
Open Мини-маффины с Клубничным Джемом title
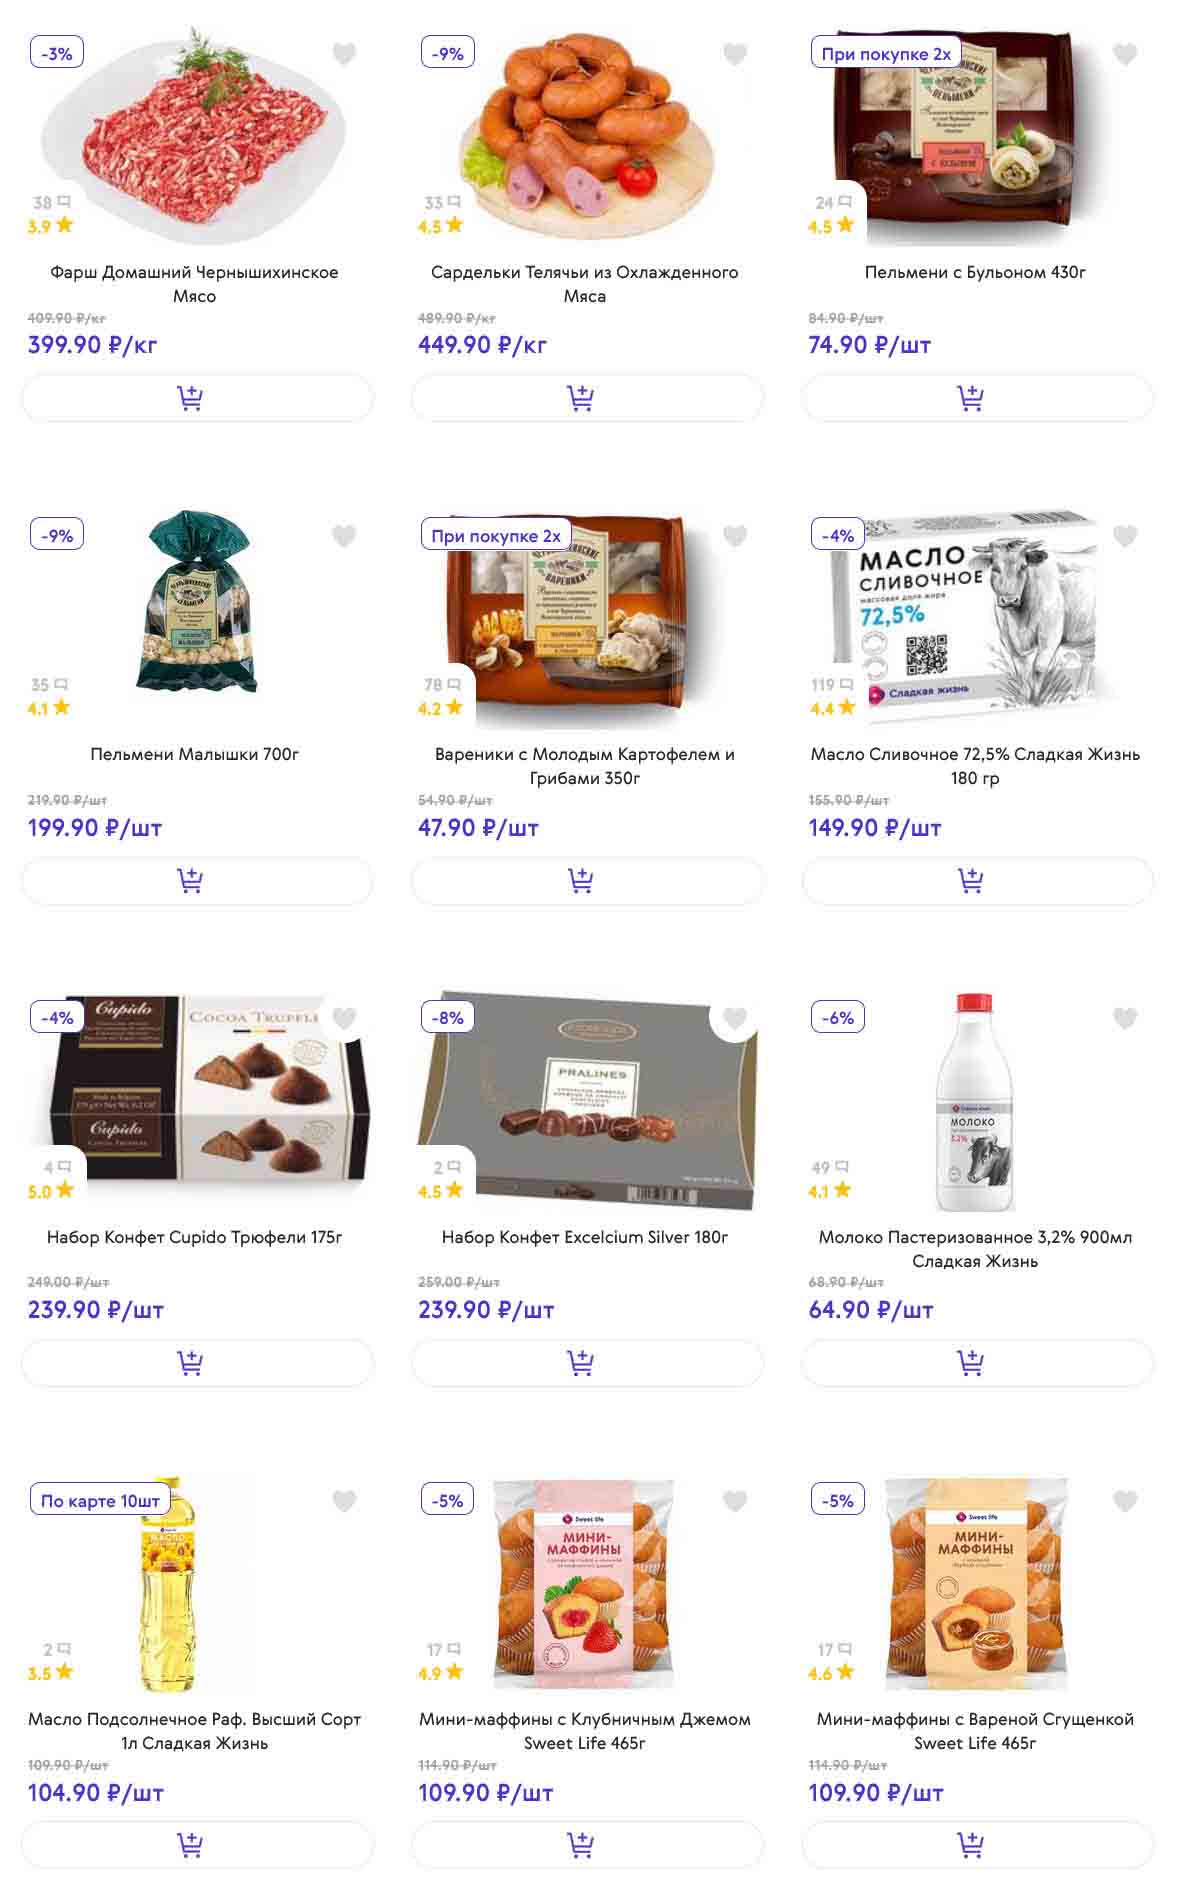(585, 1731)
